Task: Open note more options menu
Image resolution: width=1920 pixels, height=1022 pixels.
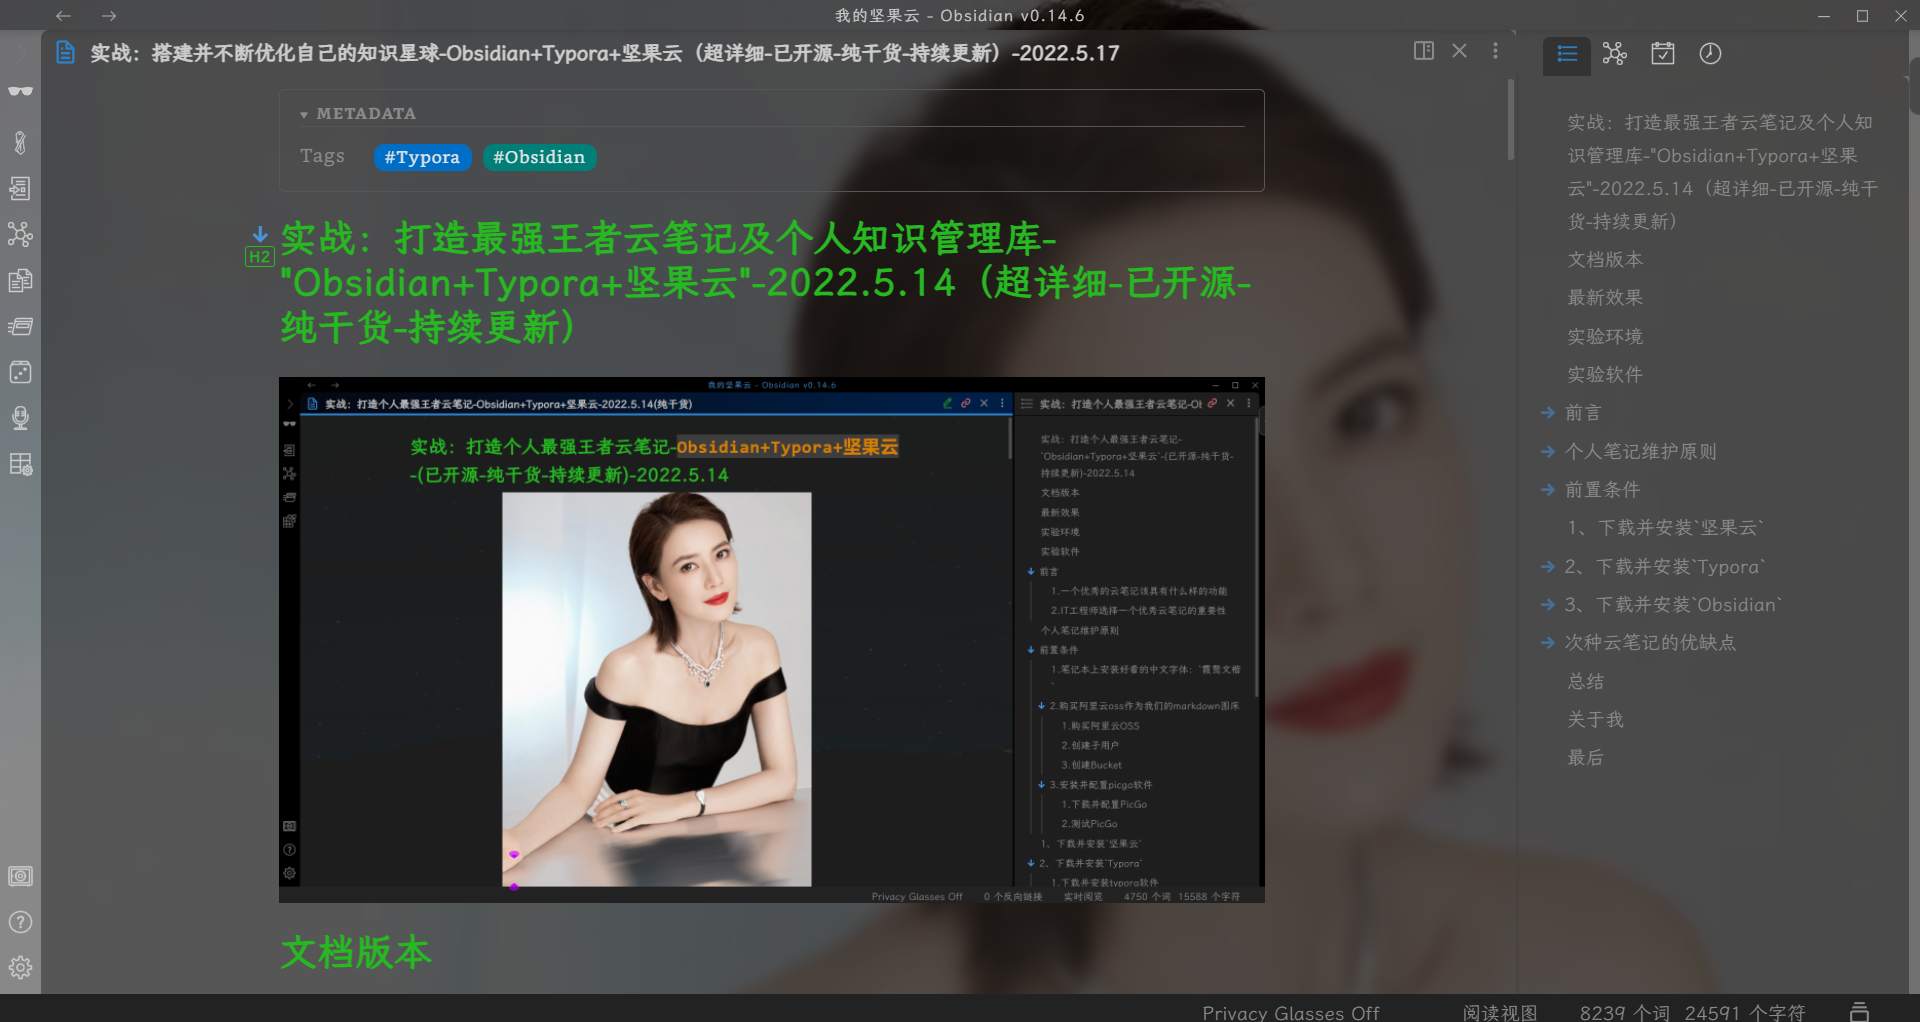Action: (x=1495, y=51)
